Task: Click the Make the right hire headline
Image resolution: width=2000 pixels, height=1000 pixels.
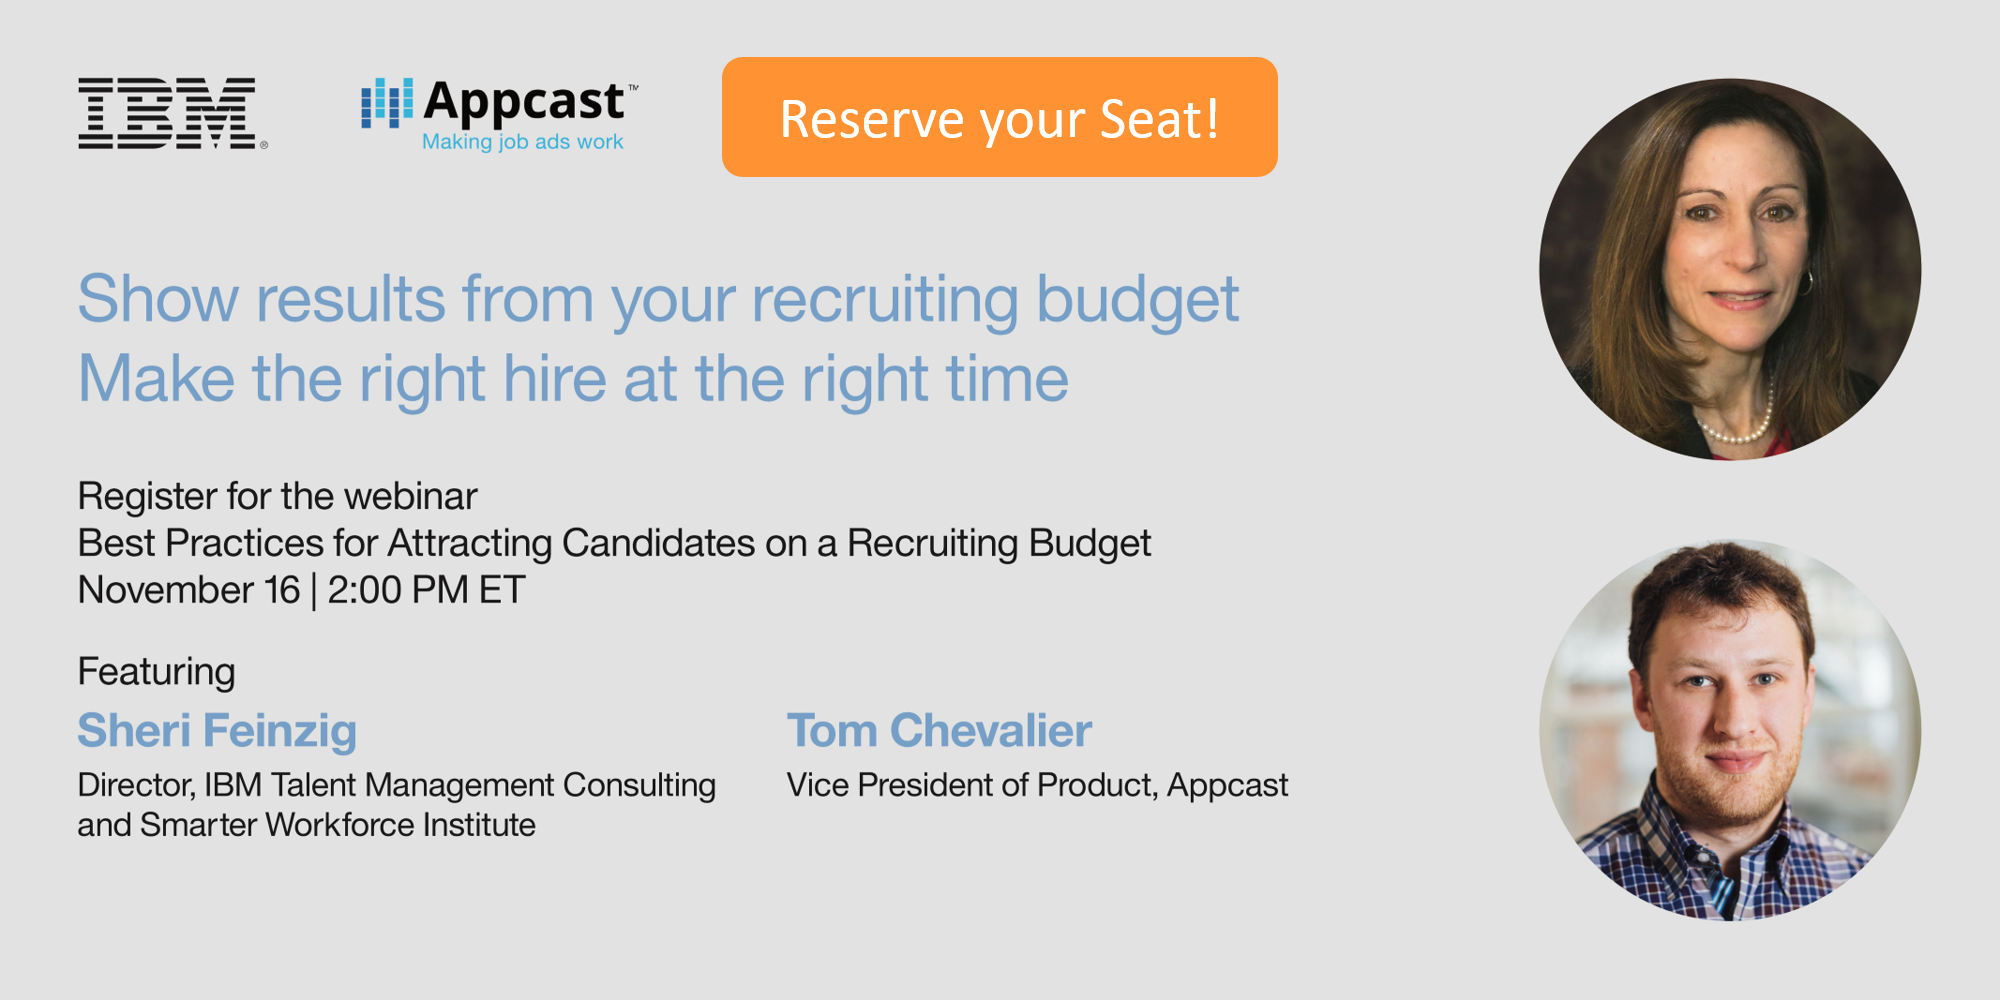Action: [x=573, y=380]
